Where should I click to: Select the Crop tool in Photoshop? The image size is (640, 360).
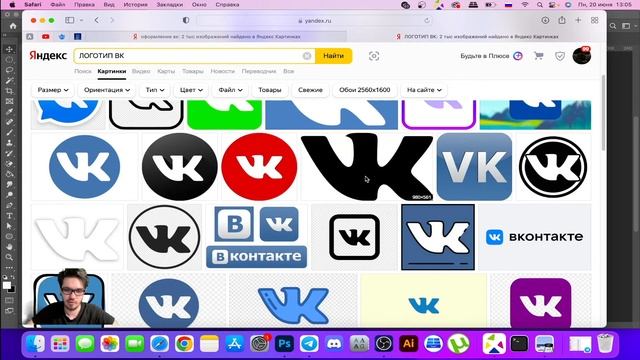click(x=9, y=91)
